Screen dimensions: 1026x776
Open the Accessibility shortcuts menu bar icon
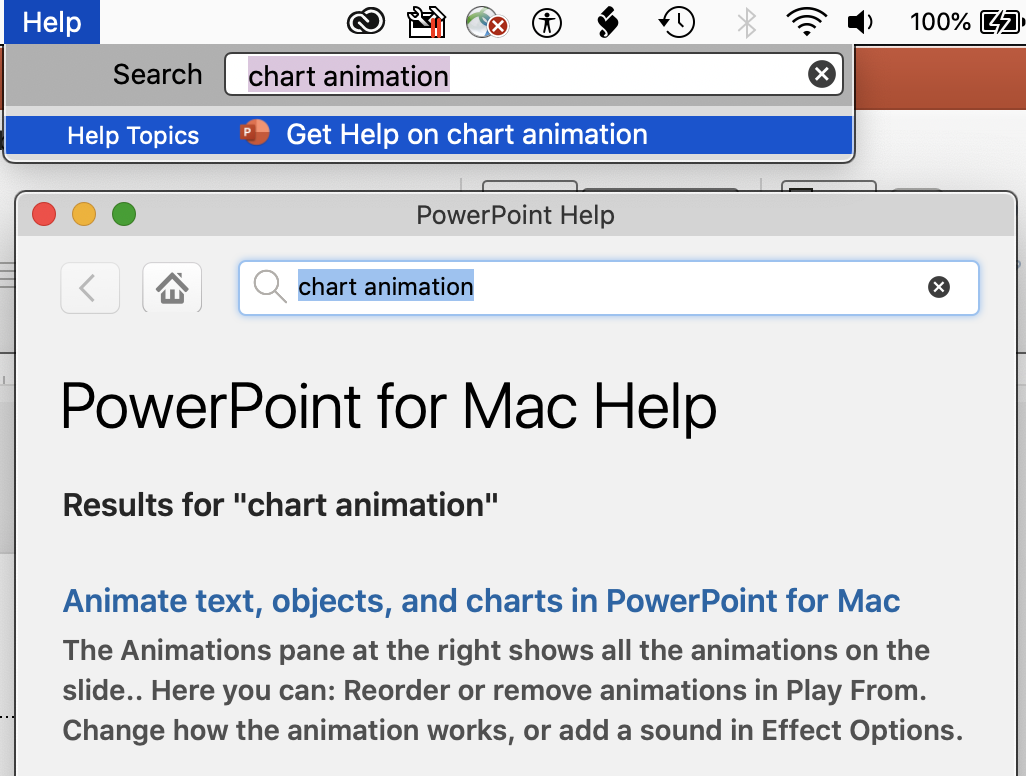(x=547, y=22)
